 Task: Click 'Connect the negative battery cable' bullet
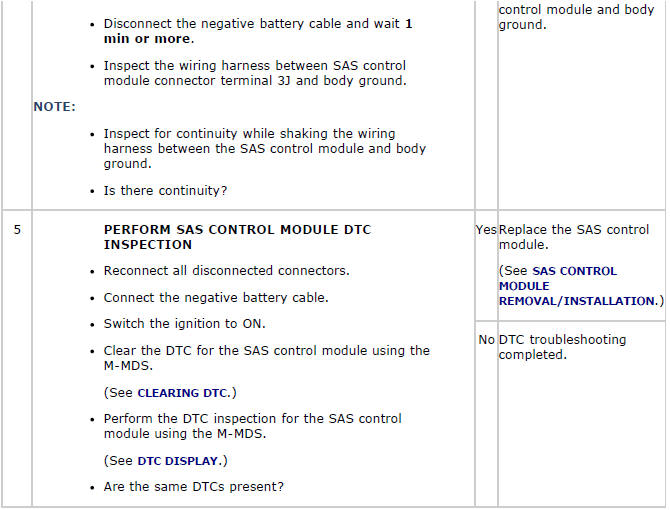click(x=216, y=297)
